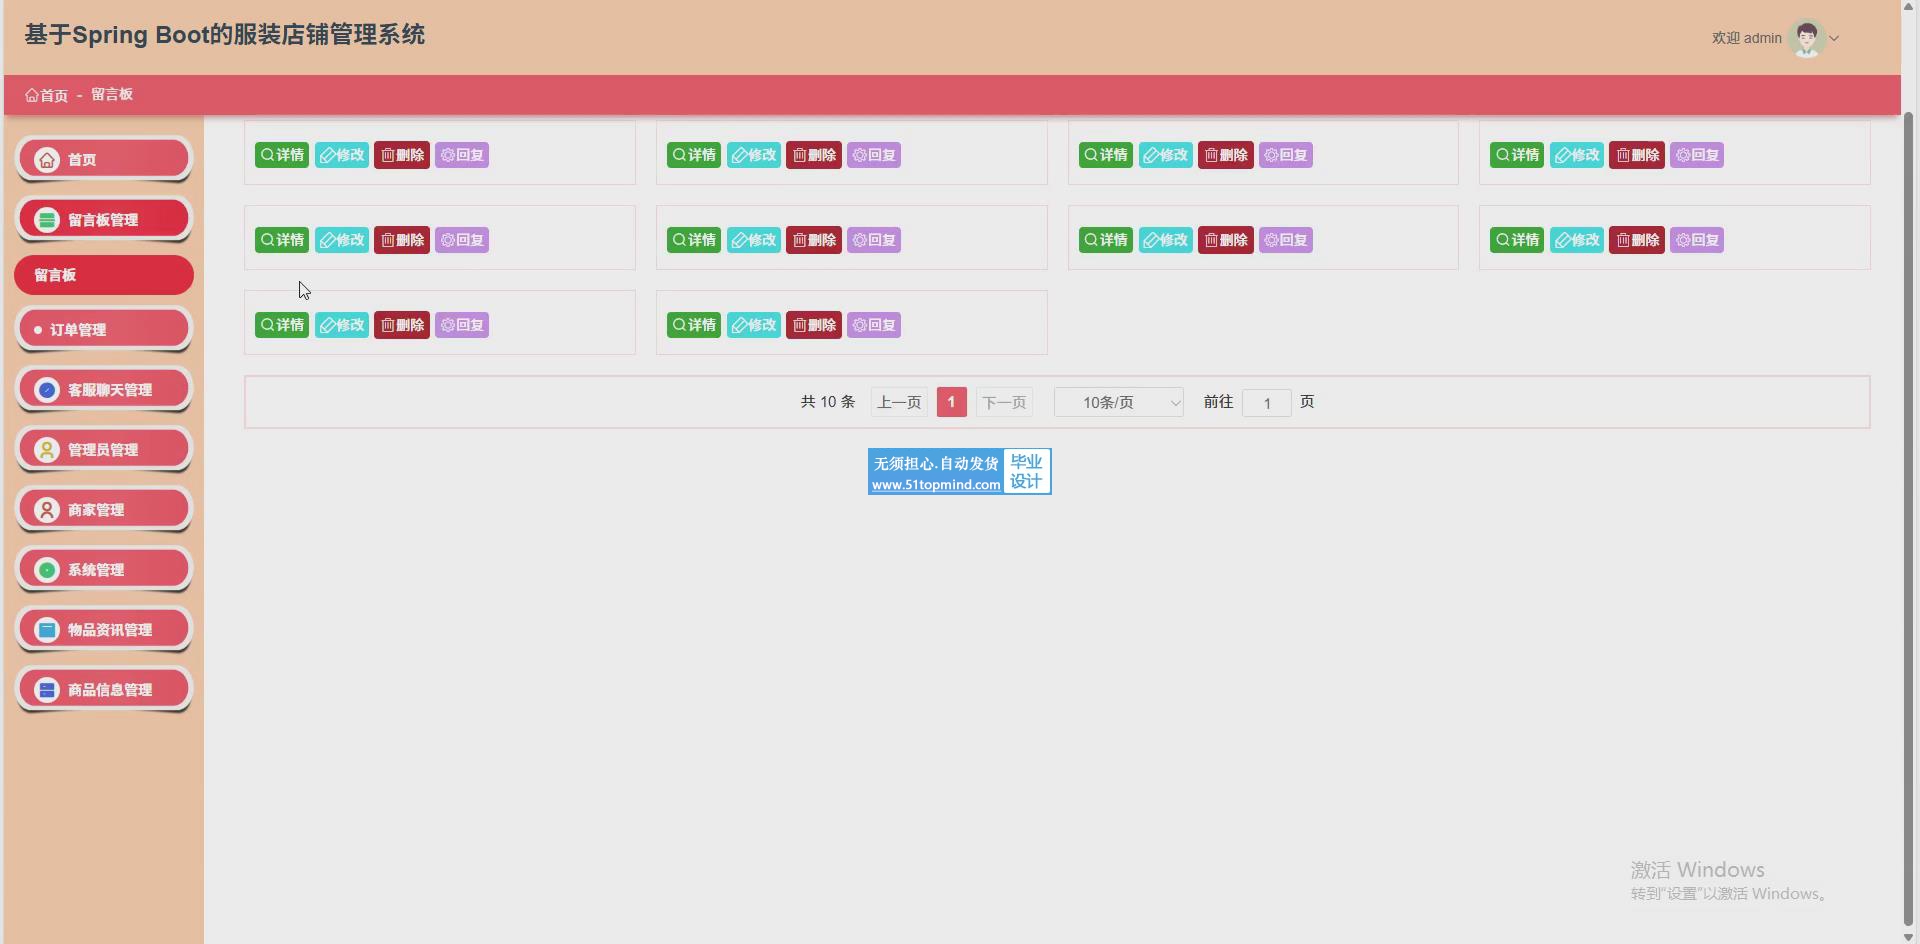Click the 51topmind advertisement banner
Image resolution: width=1920 pixels, height=944 pixels.
tap(959, 471)
